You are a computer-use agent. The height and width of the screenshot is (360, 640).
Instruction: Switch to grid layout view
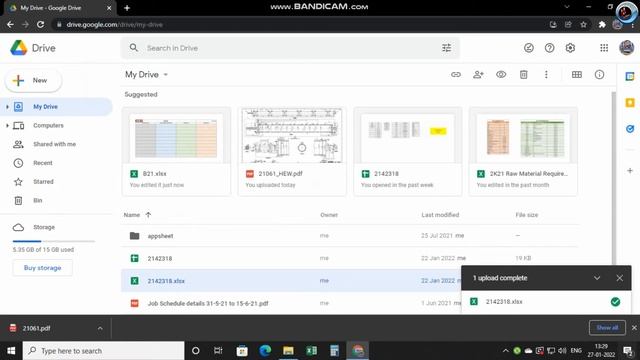tap(577, 74)
